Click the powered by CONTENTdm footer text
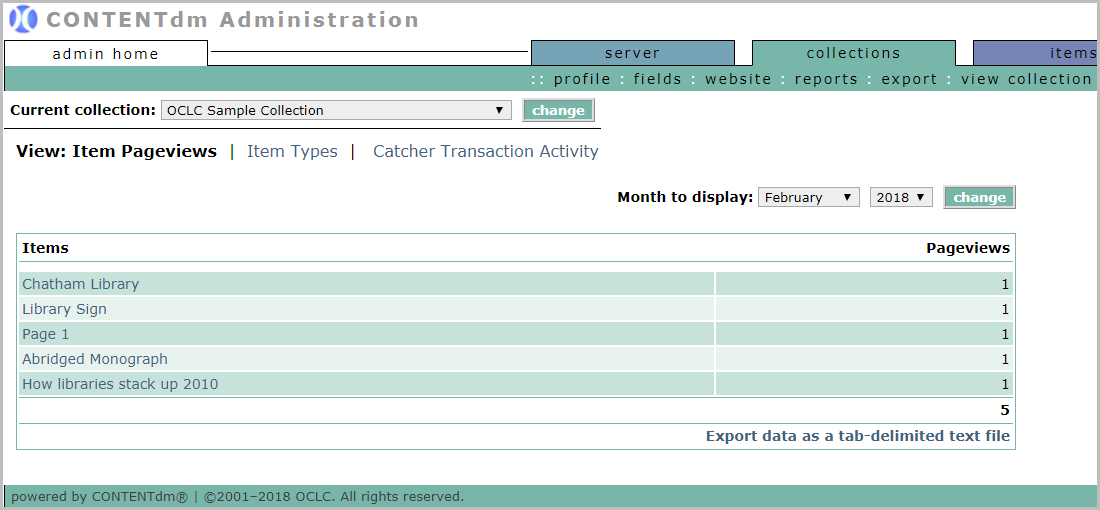The height and width of the screenshot is (510, 1100). (238, 497)
